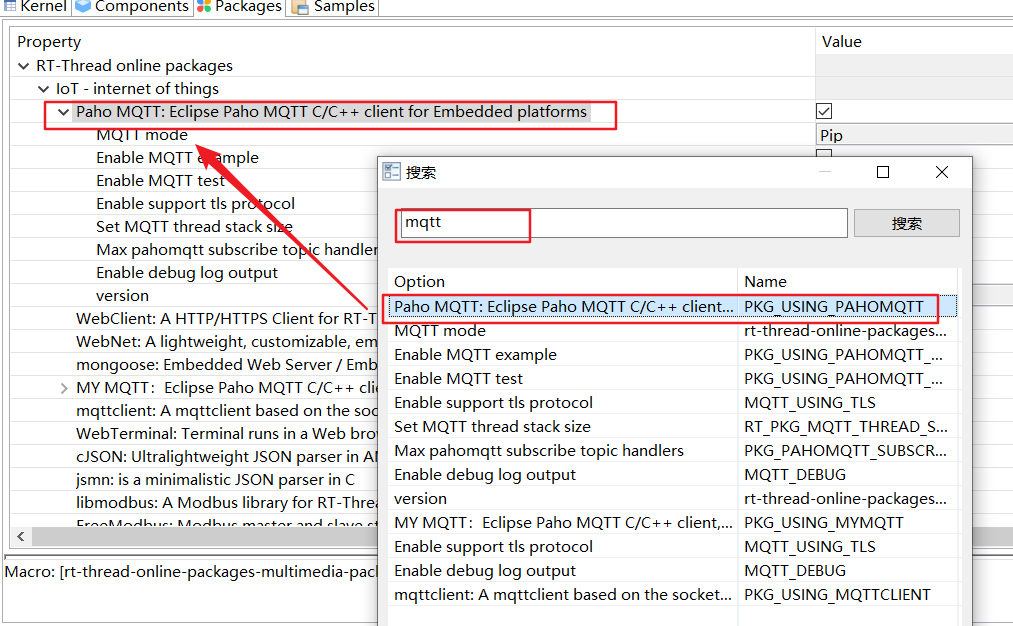Select Max pahomqtt subscribe topic handler in Property tree
Screen dimensions: 1013x626
[x=237, y=250]
